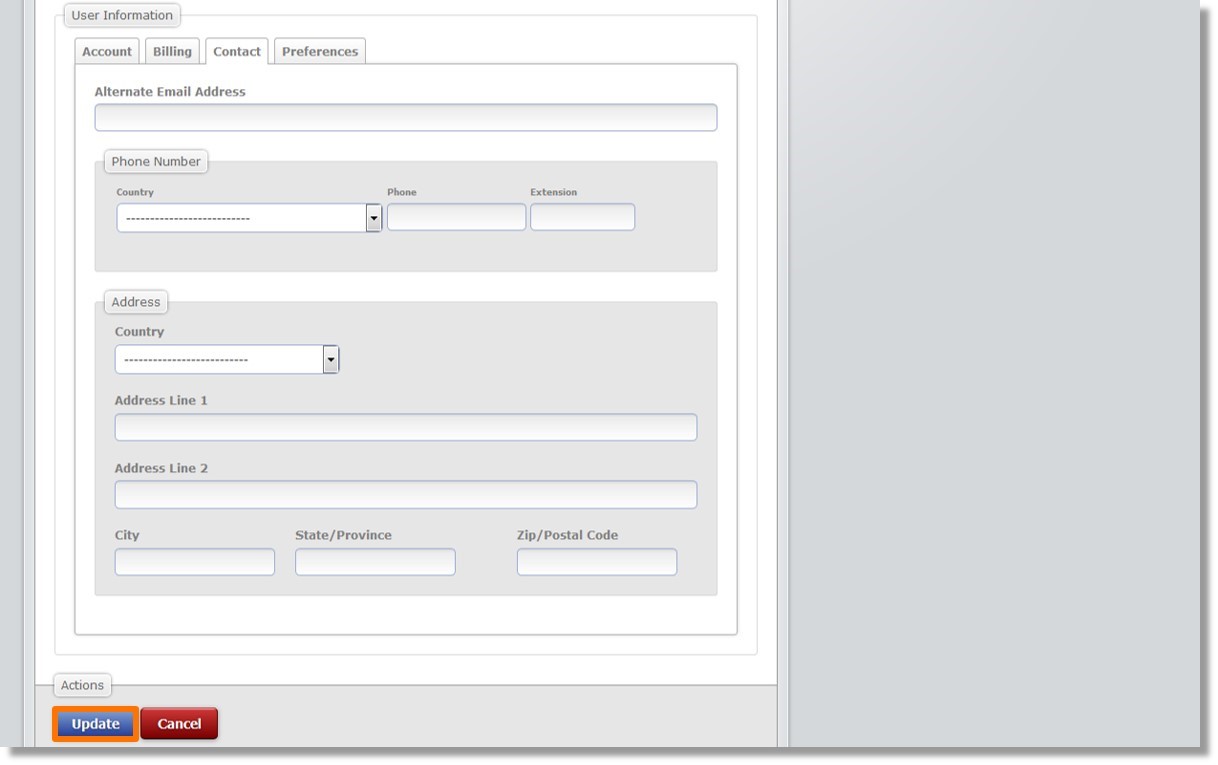This screenshot has height=765, width=1218.
Task: Click the User Information legend
Action: [122, 15]
